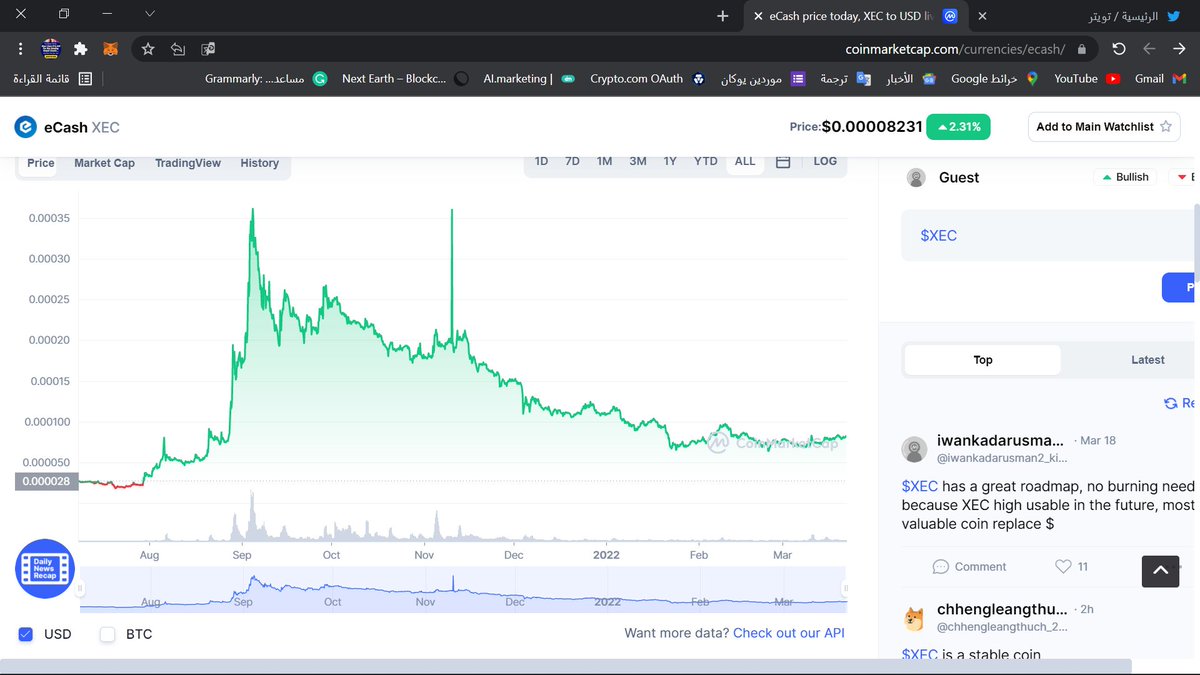Image resolution: width=1200 pixels, height=675 pixels.
Task: Click Add to Main Watchlist button
Action: tap(1103, 127)
